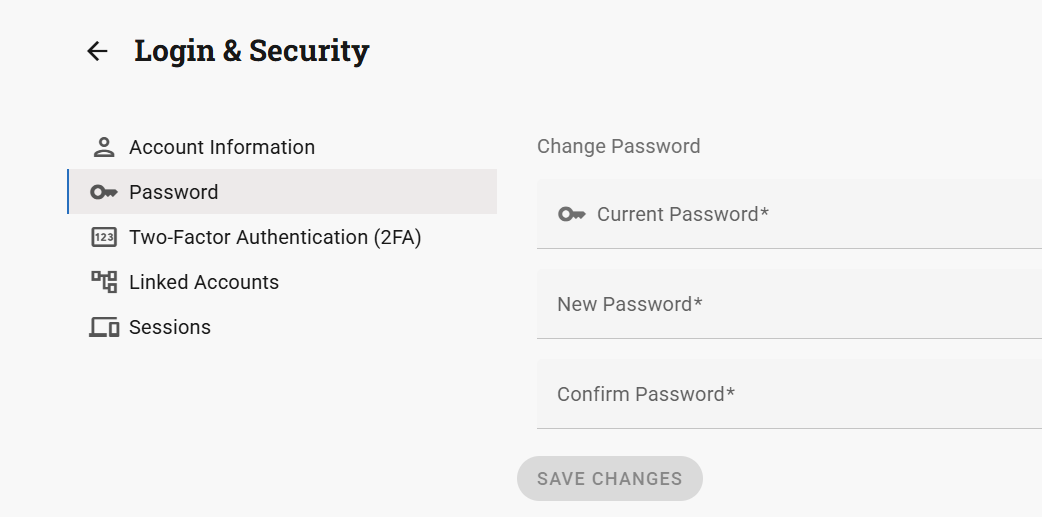Click the back arrow beside Login & Security
Image resolution: width=1042 pixels, height=517 pixels.
[97, 51]
